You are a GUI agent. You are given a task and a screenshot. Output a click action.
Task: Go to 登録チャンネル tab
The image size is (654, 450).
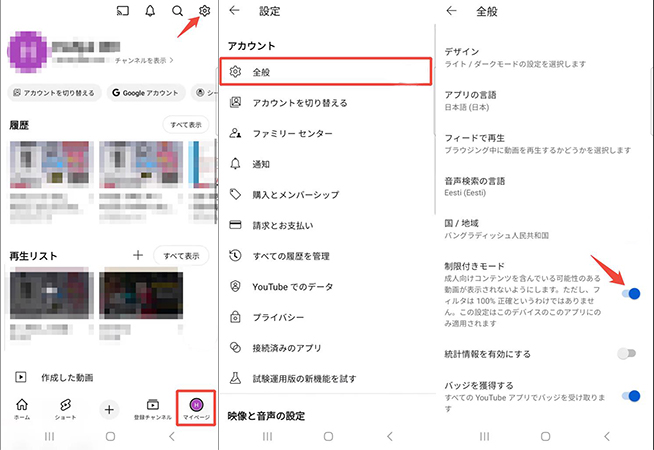[153, 409]
